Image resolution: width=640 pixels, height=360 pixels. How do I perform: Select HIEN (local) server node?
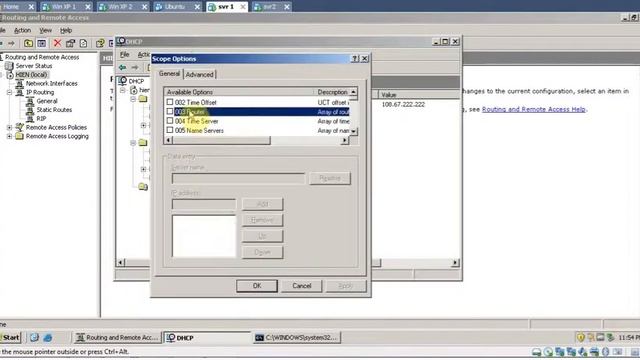pos(31,75)
